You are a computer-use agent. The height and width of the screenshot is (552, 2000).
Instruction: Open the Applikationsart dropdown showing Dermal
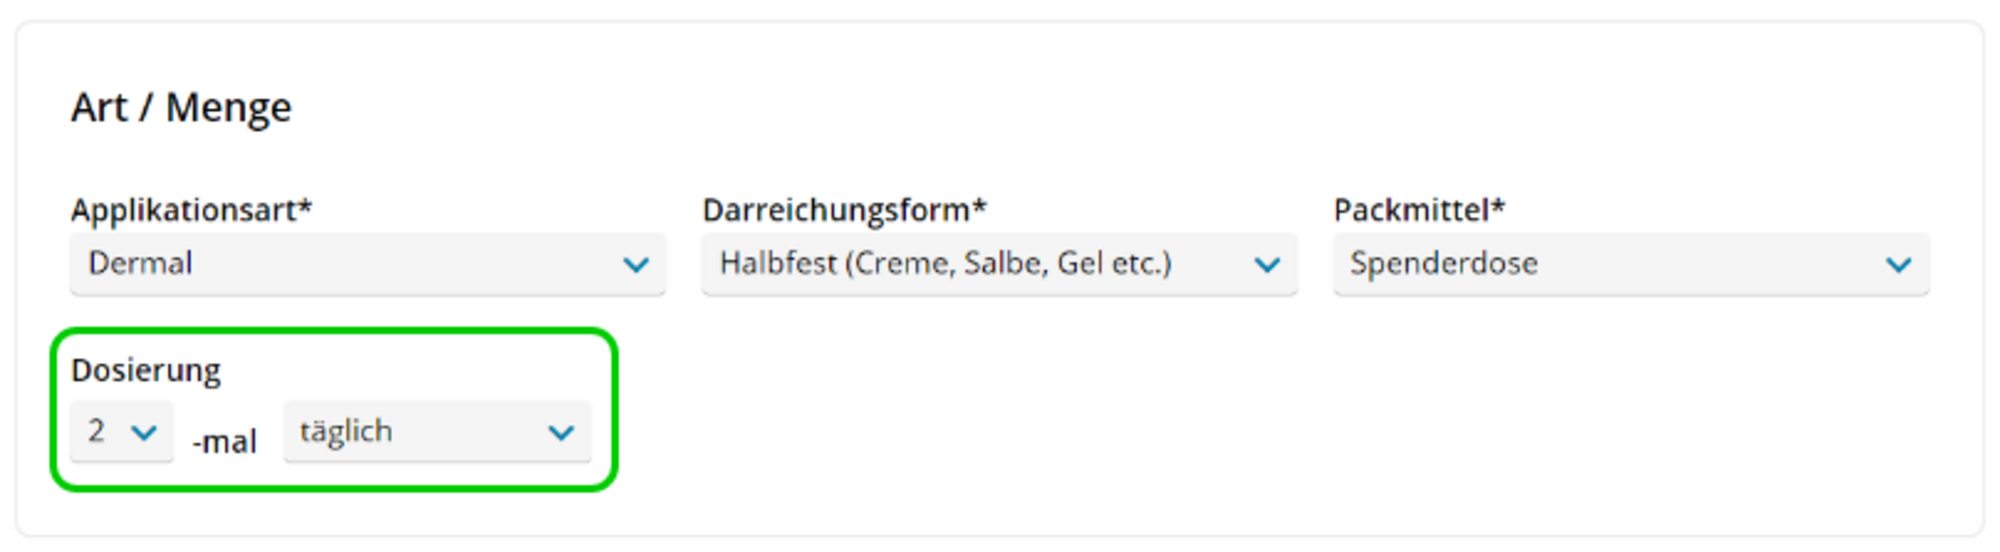point(367,264)
